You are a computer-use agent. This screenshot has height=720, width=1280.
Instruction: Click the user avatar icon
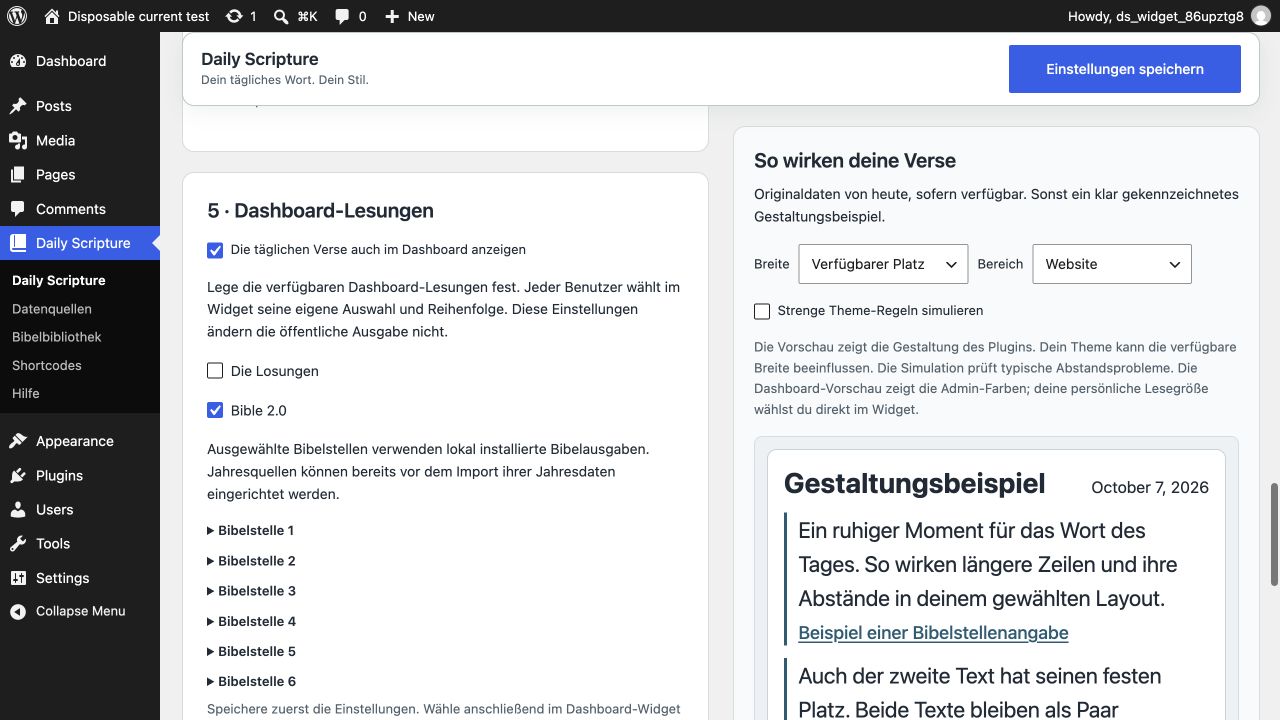click(x=1260, y=16)
